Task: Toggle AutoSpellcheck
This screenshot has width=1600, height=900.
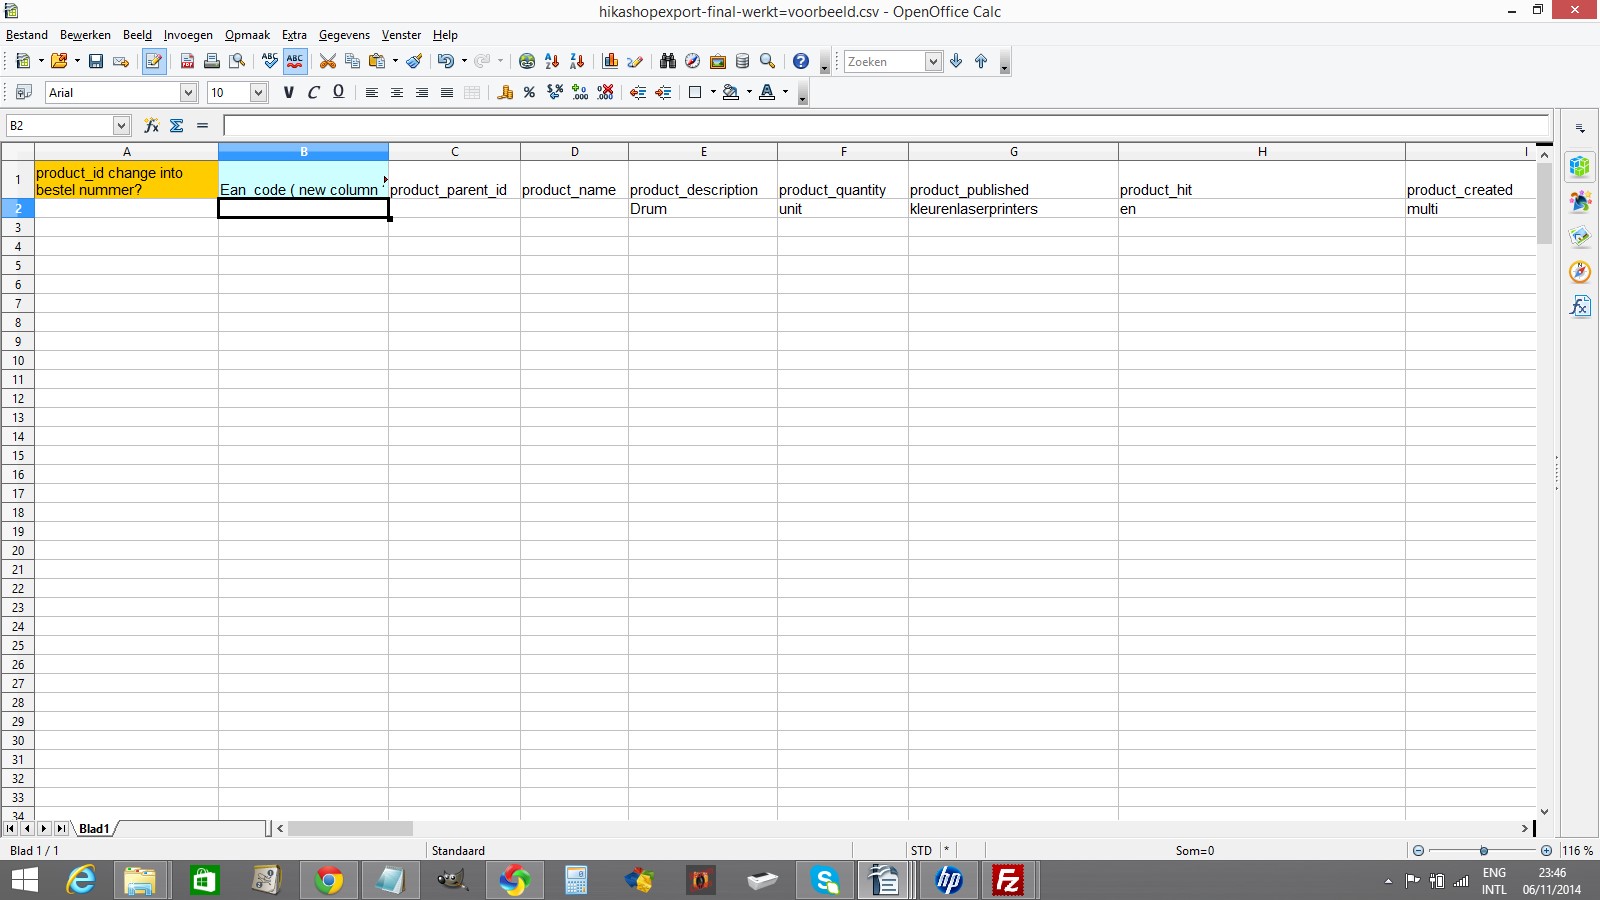Action: point(295,61)
